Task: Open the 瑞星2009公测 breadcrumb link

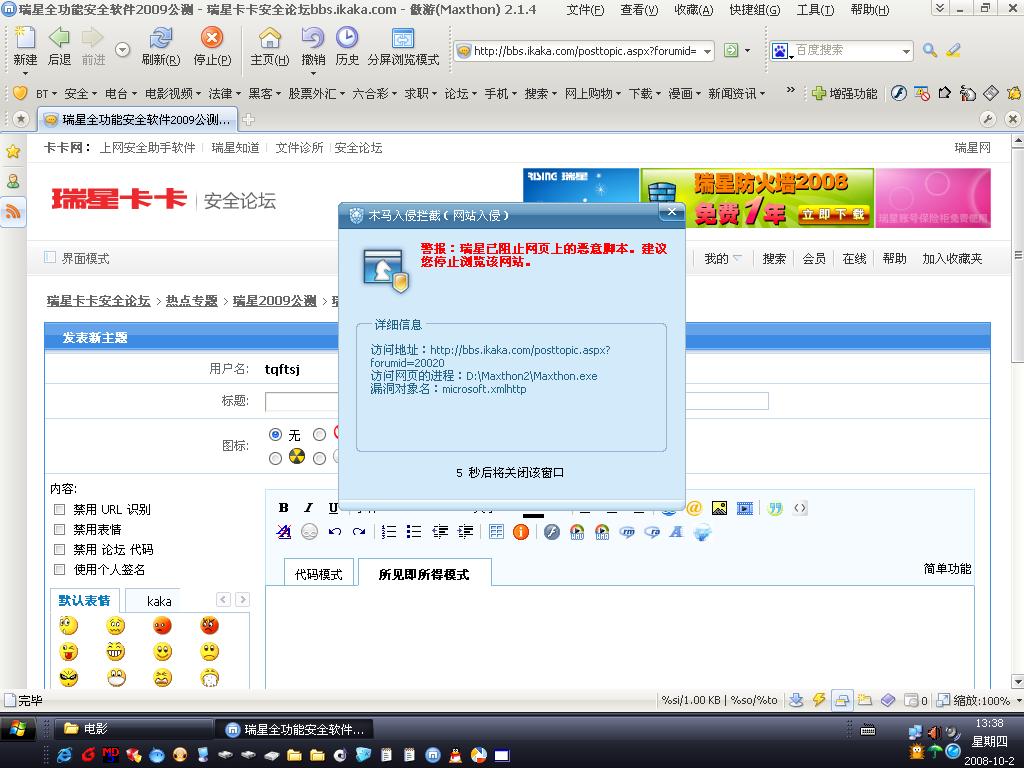Action: (x=274, y=300)
